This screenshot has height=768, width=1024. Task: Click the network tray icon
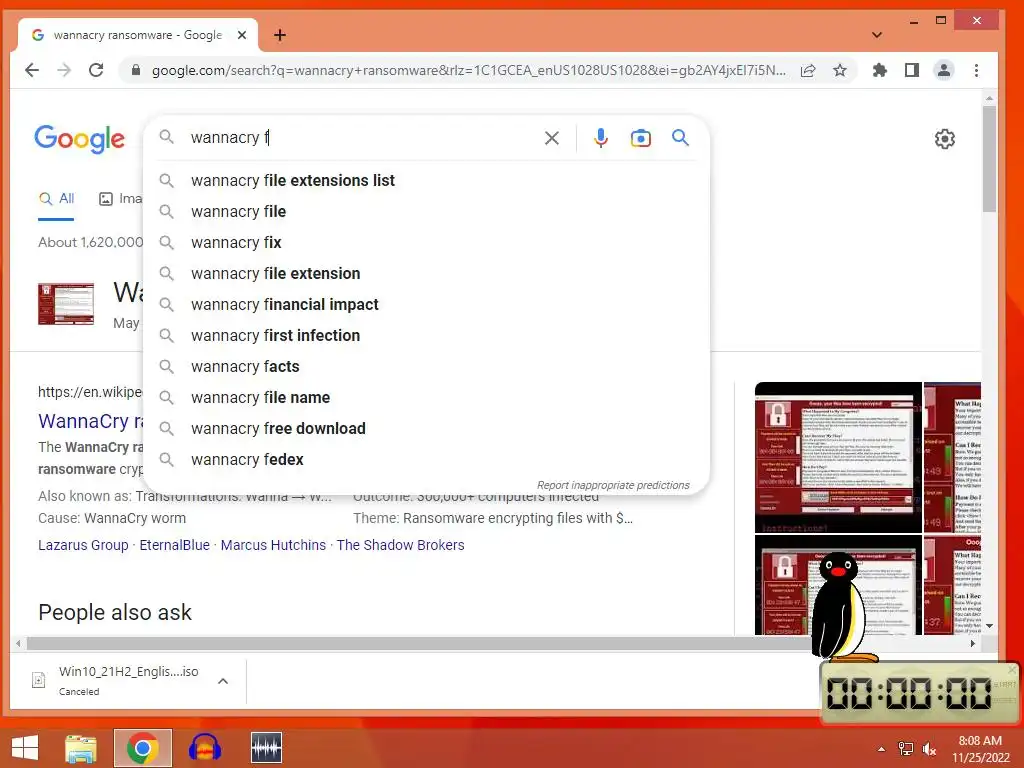(x=905, y=749)
